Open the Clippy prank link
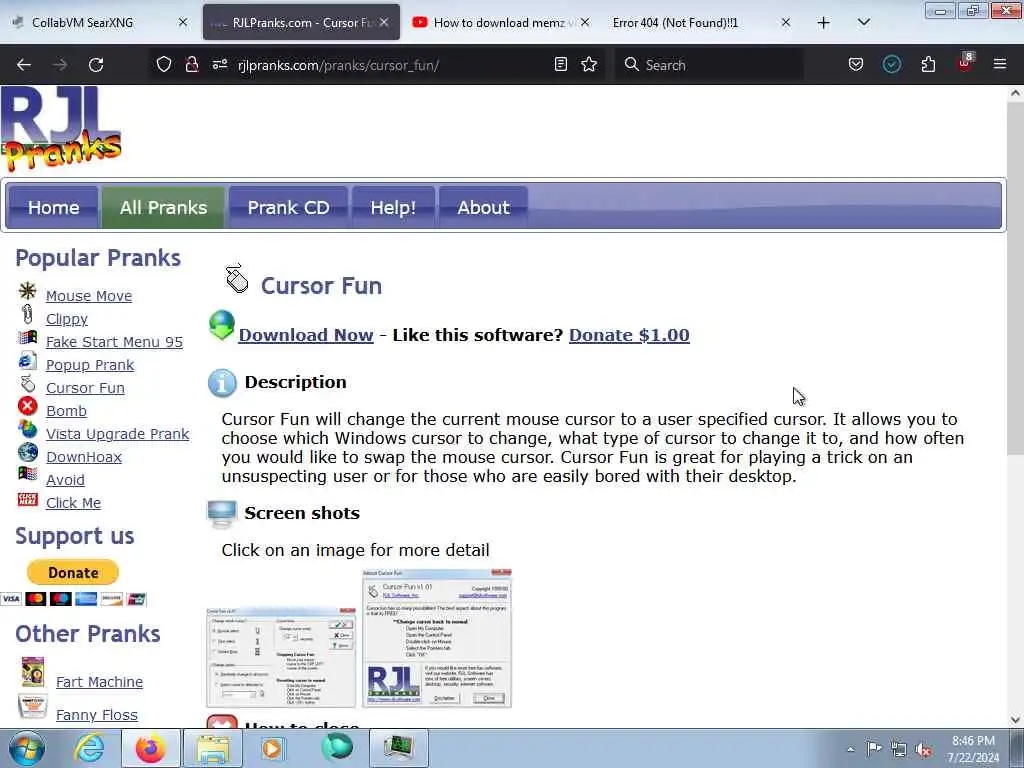This screenshot has height=768, width=1024. (x=67, y=319)
